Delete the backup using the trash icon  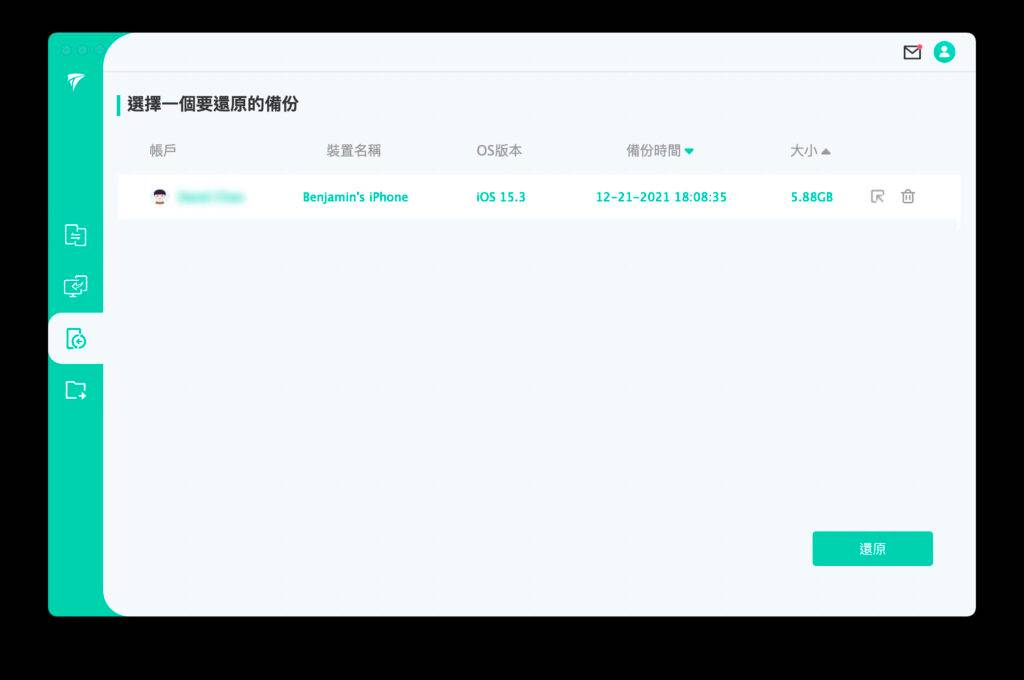pyautogui.click(x=908, y=197)
